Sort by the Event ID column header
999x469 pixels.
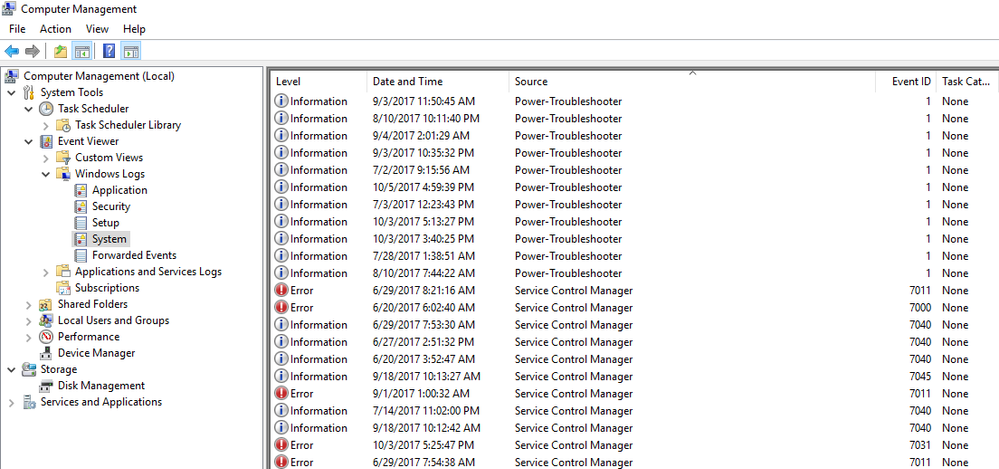[x=907, y=82]
